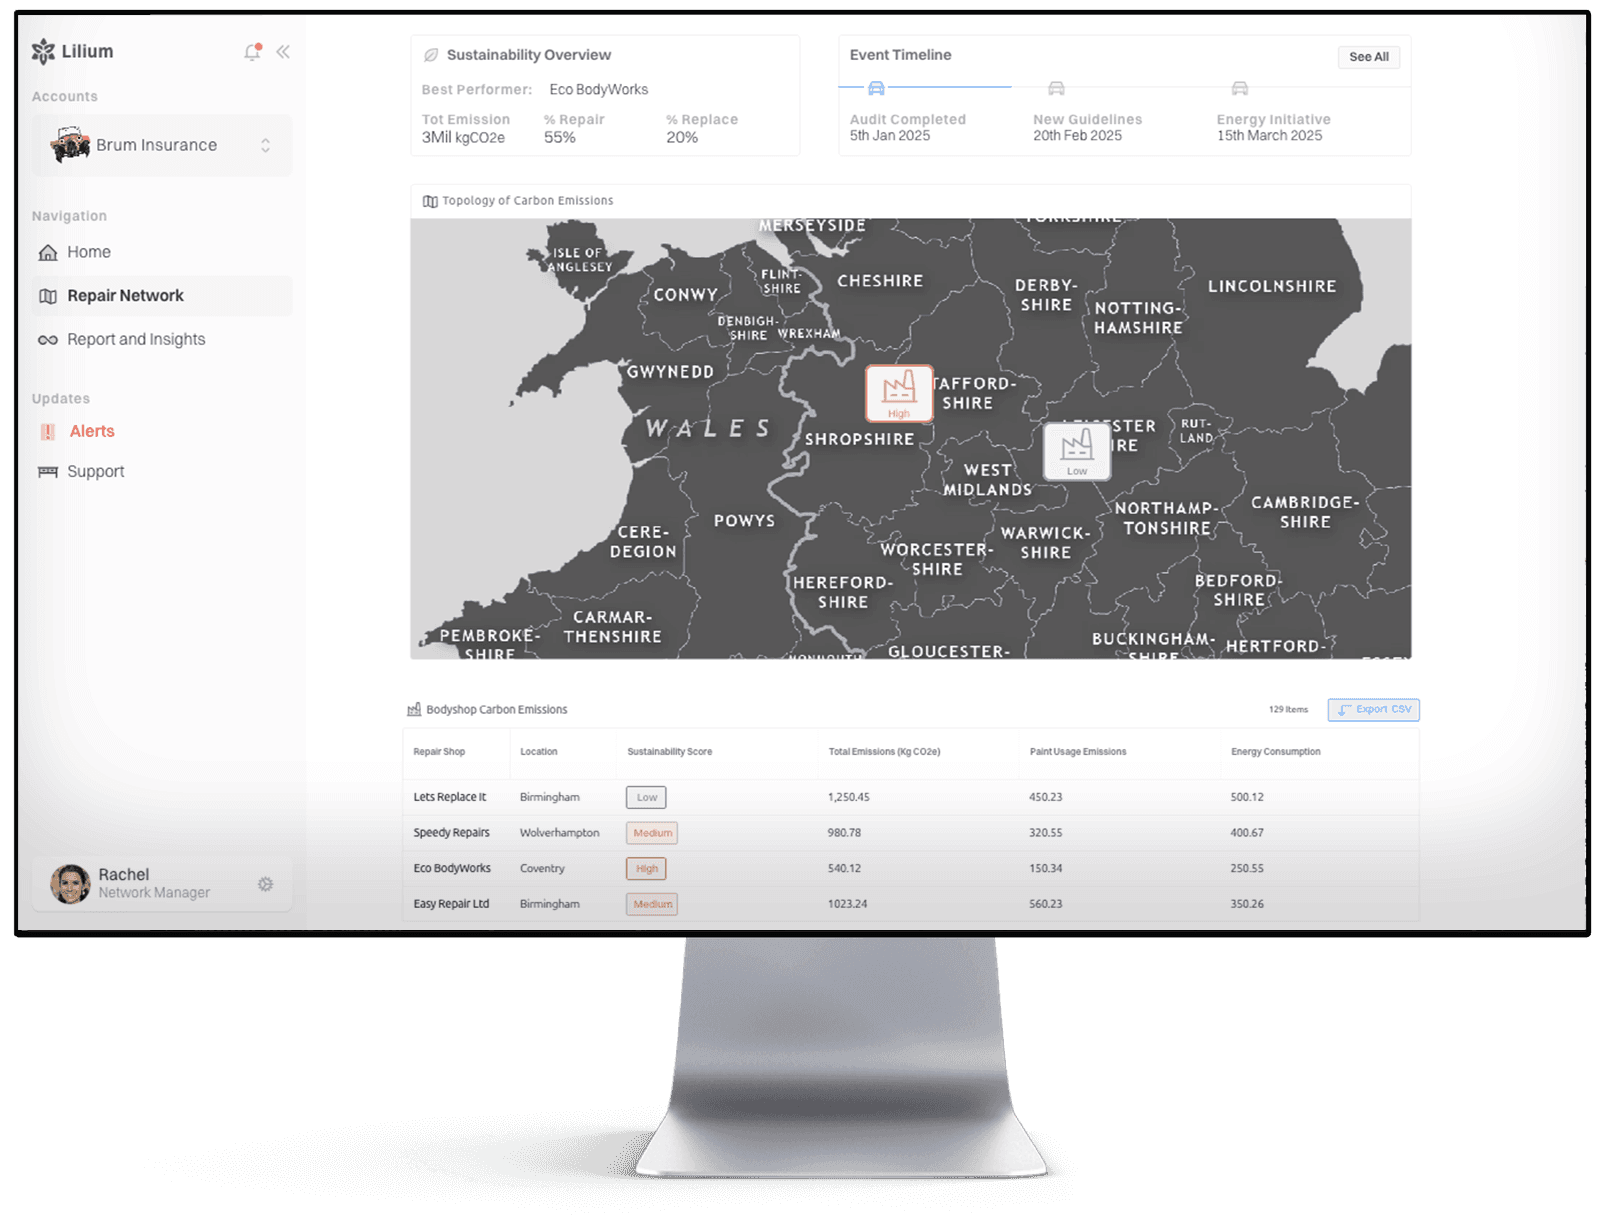Open the notifications bell
This screenshot has width=1600, height=1220.
coord(252,52)
